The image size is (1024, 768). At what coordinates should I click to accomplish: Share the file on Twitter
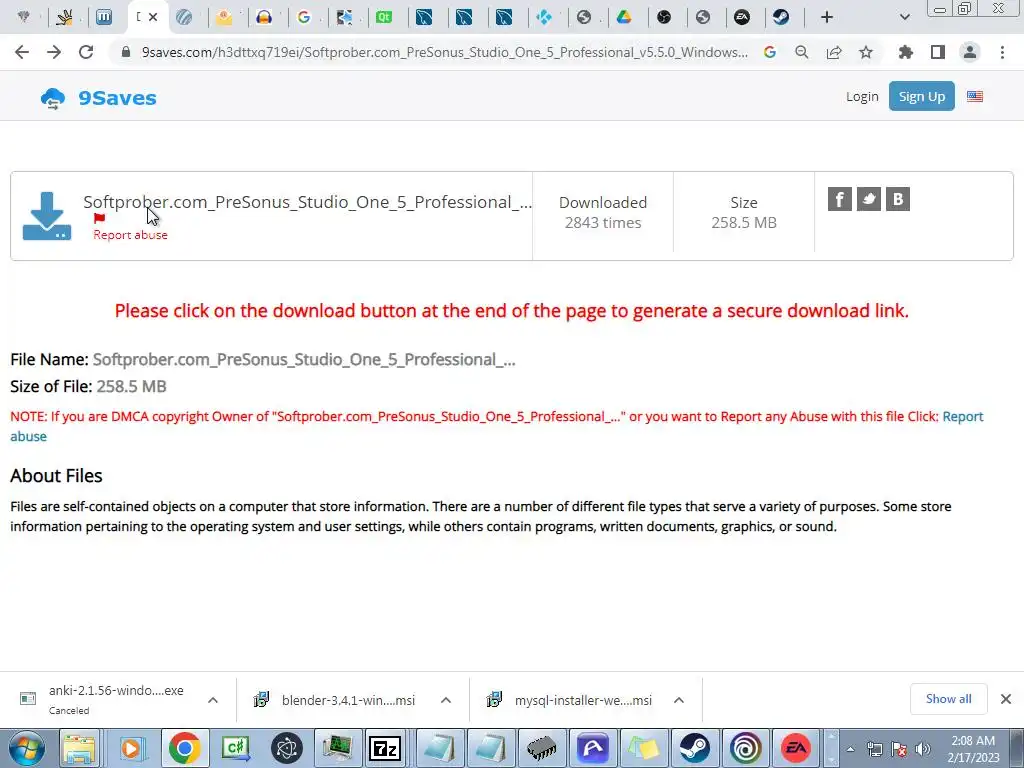(x=869, y=199)
